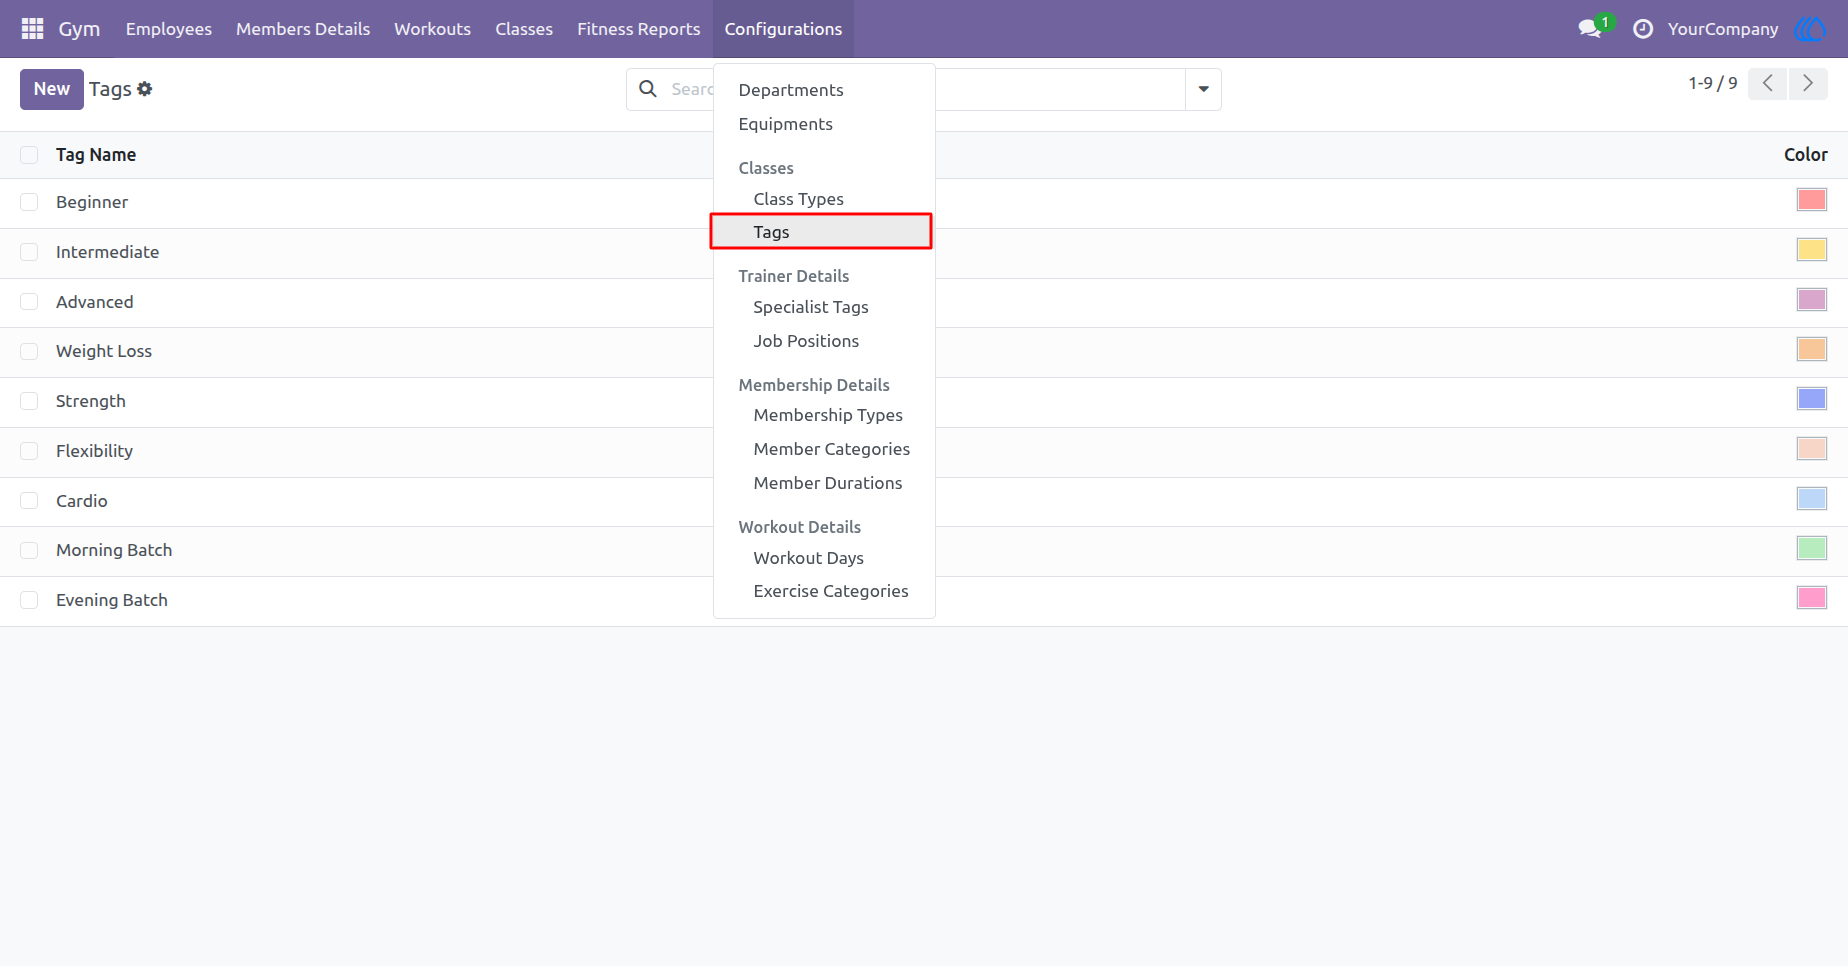The height and width of the screenshot is (966, 1848).
Task: Sort by the Tag Name column header
Action: 96,155
